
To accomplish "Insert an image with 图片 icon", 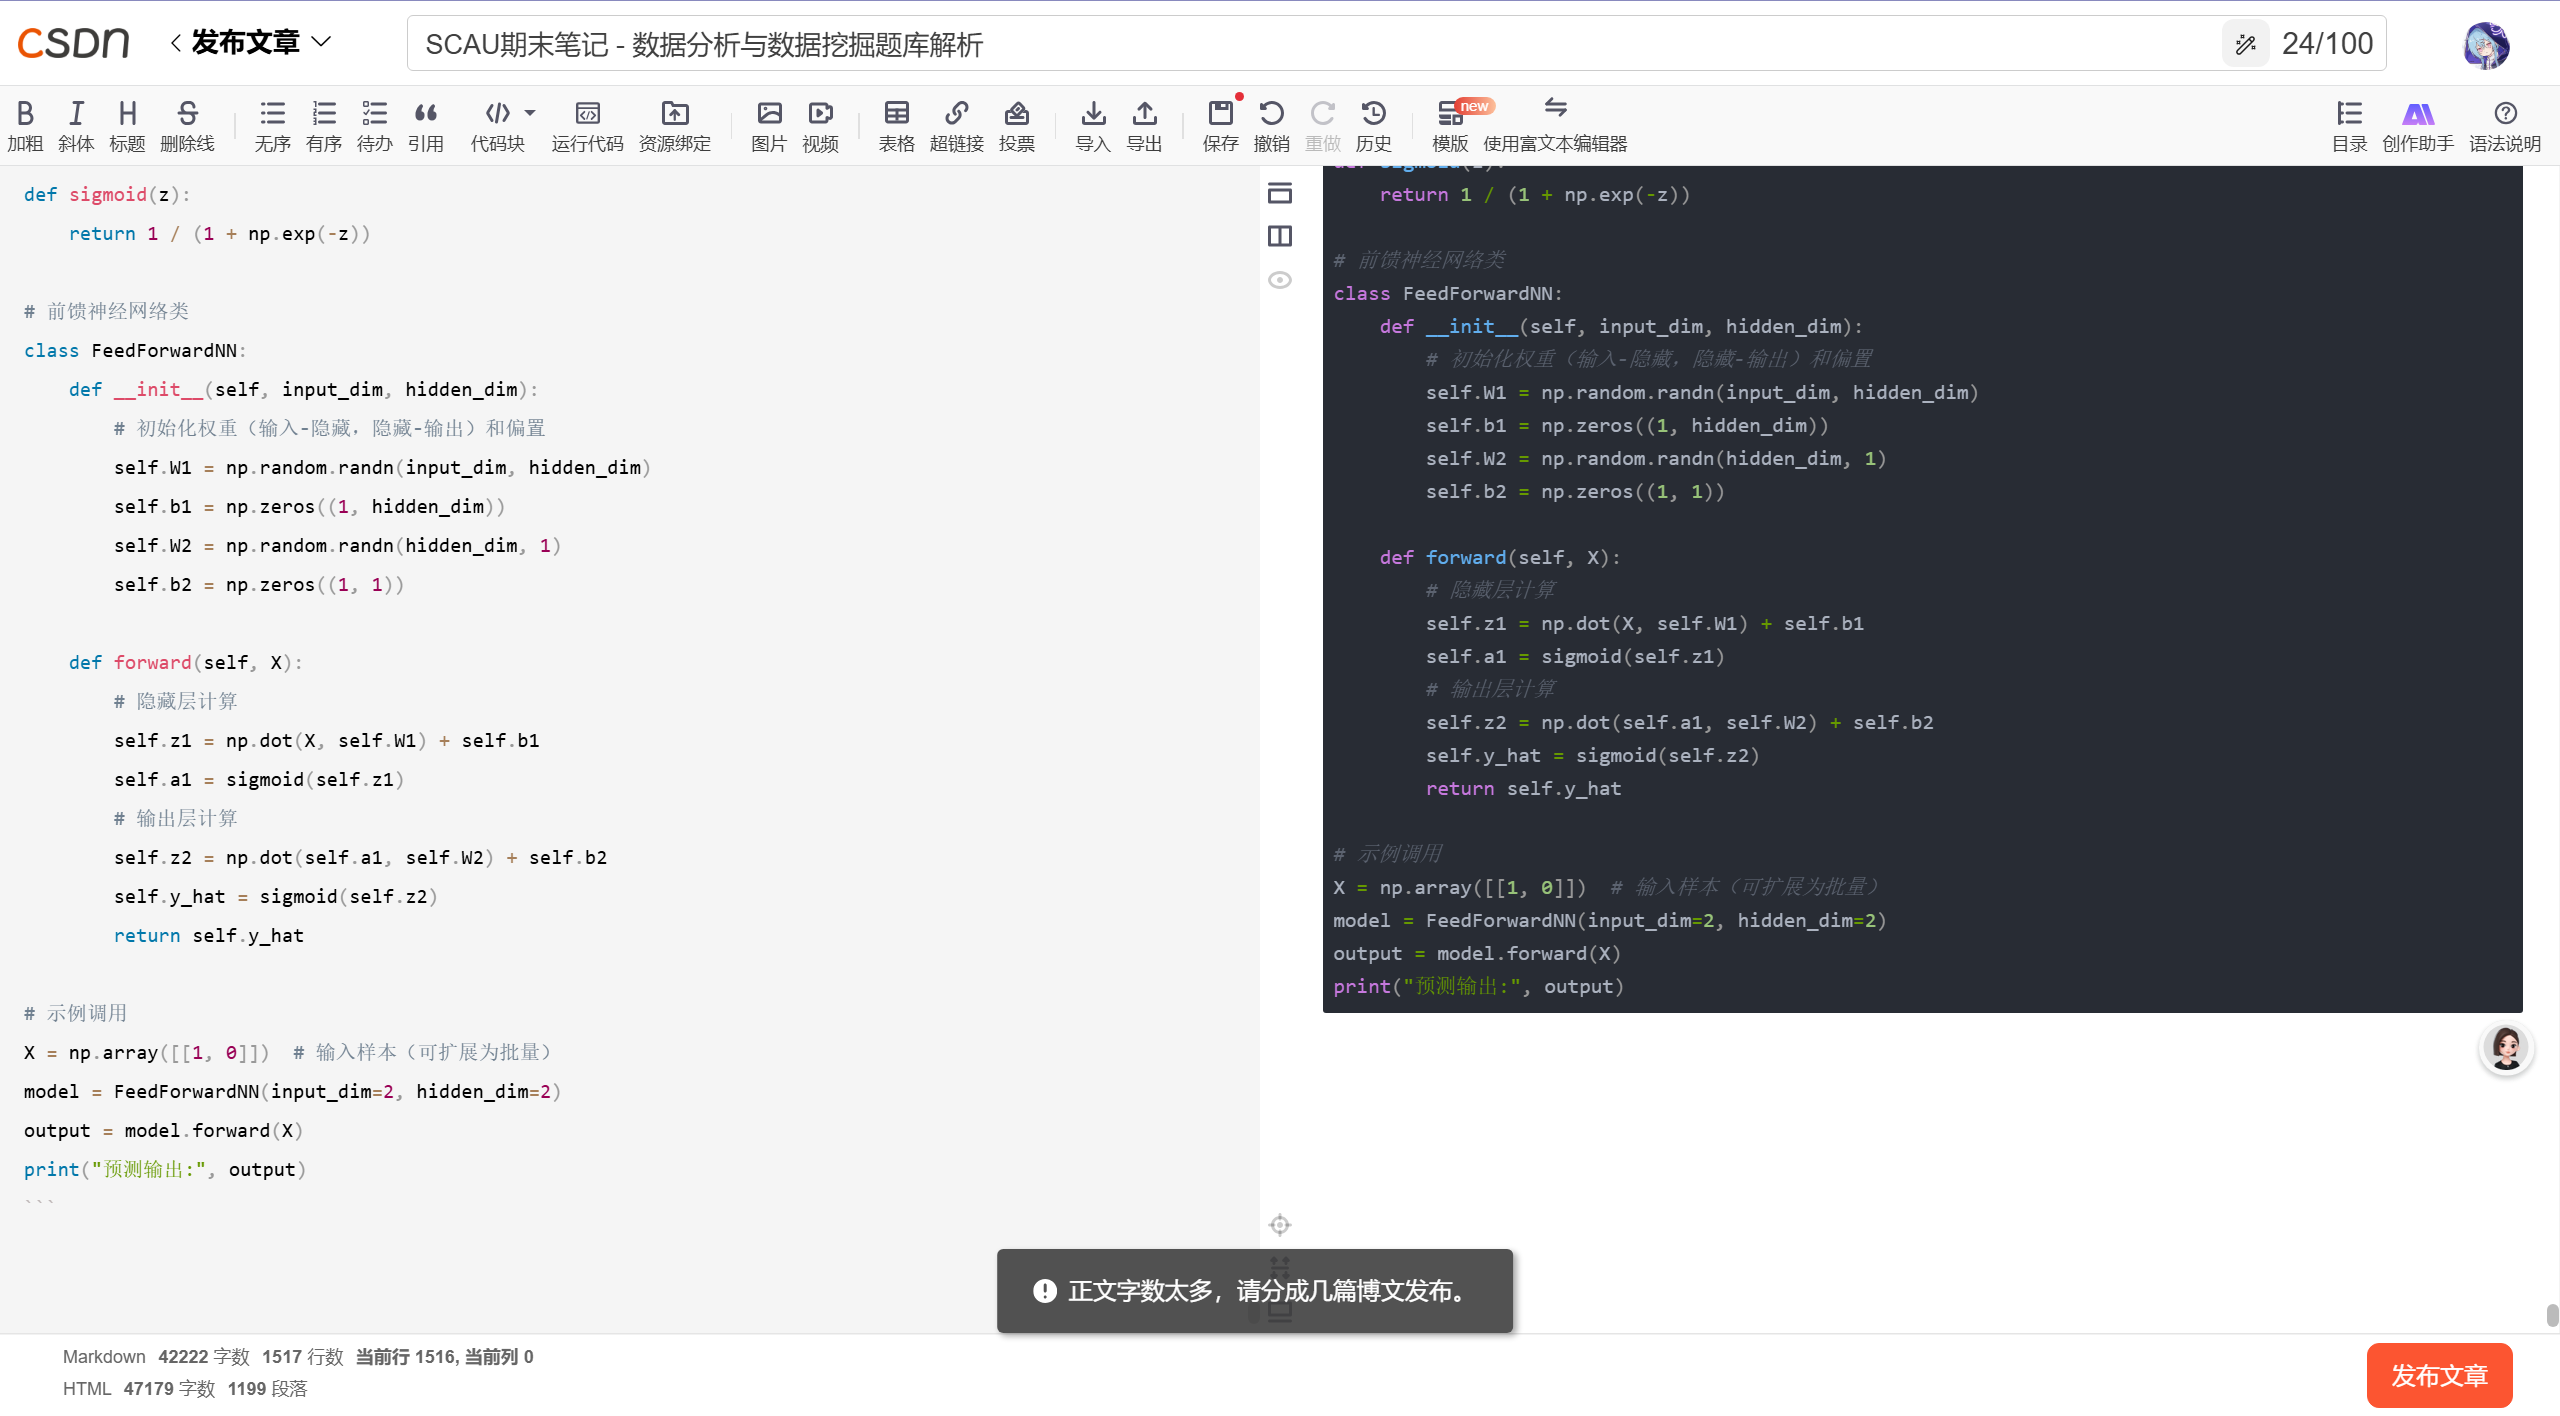I will pyautogui.click(x=769, y=126).
